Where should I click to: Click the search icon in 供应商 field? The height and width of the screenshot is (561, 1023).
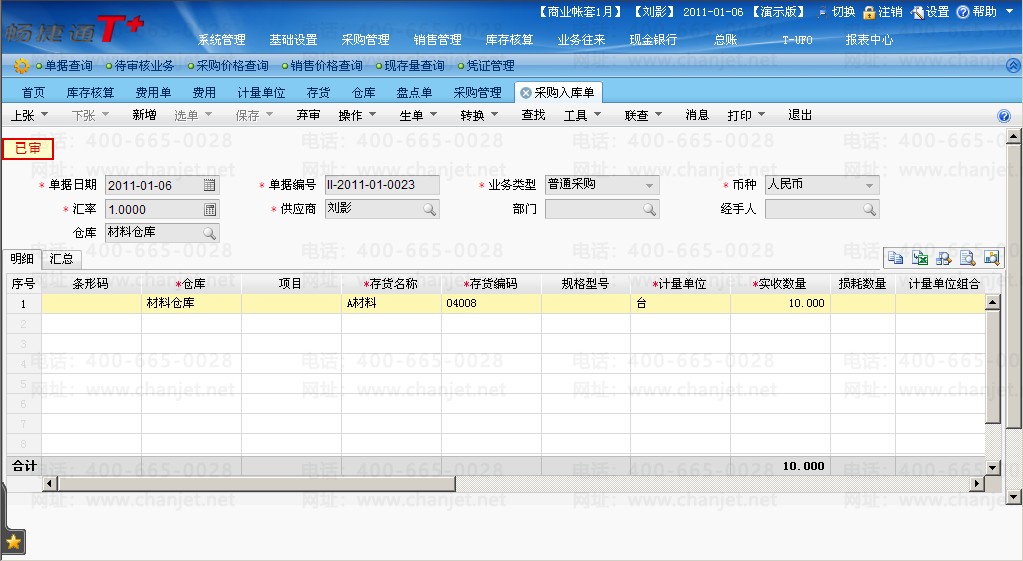[x=429, y=209]
